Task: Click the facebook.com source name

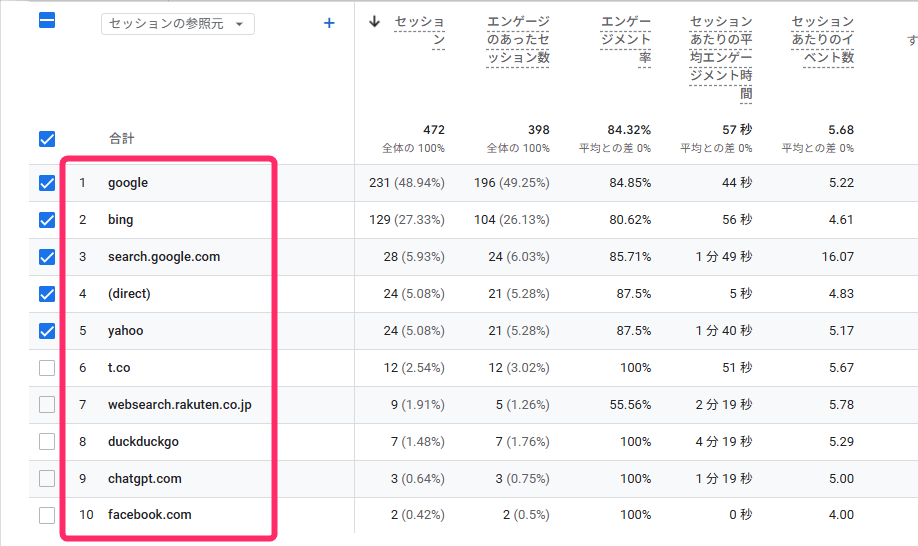Action: pyautogui.click(x=149, y=515)
